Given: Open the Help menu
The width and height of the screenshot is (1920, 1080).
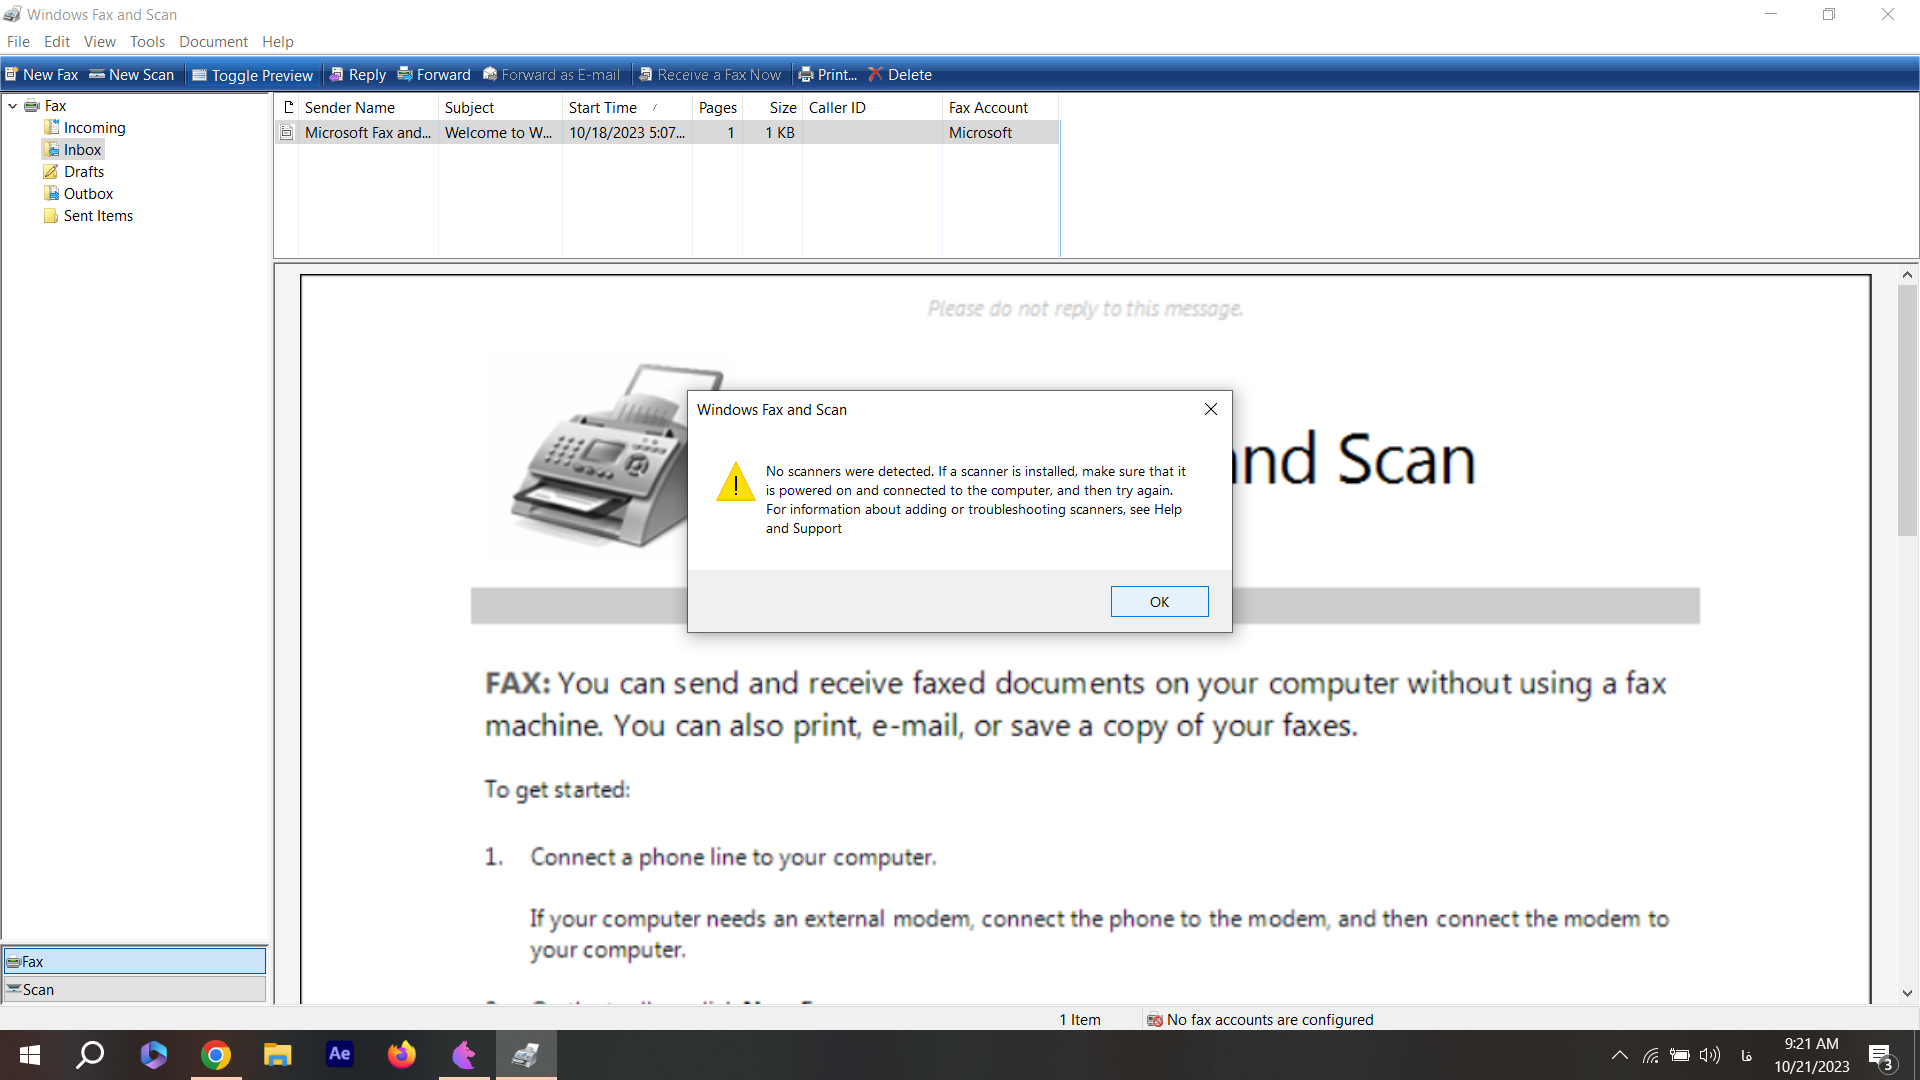Looking at the screenshot, I should click(278, 42).
